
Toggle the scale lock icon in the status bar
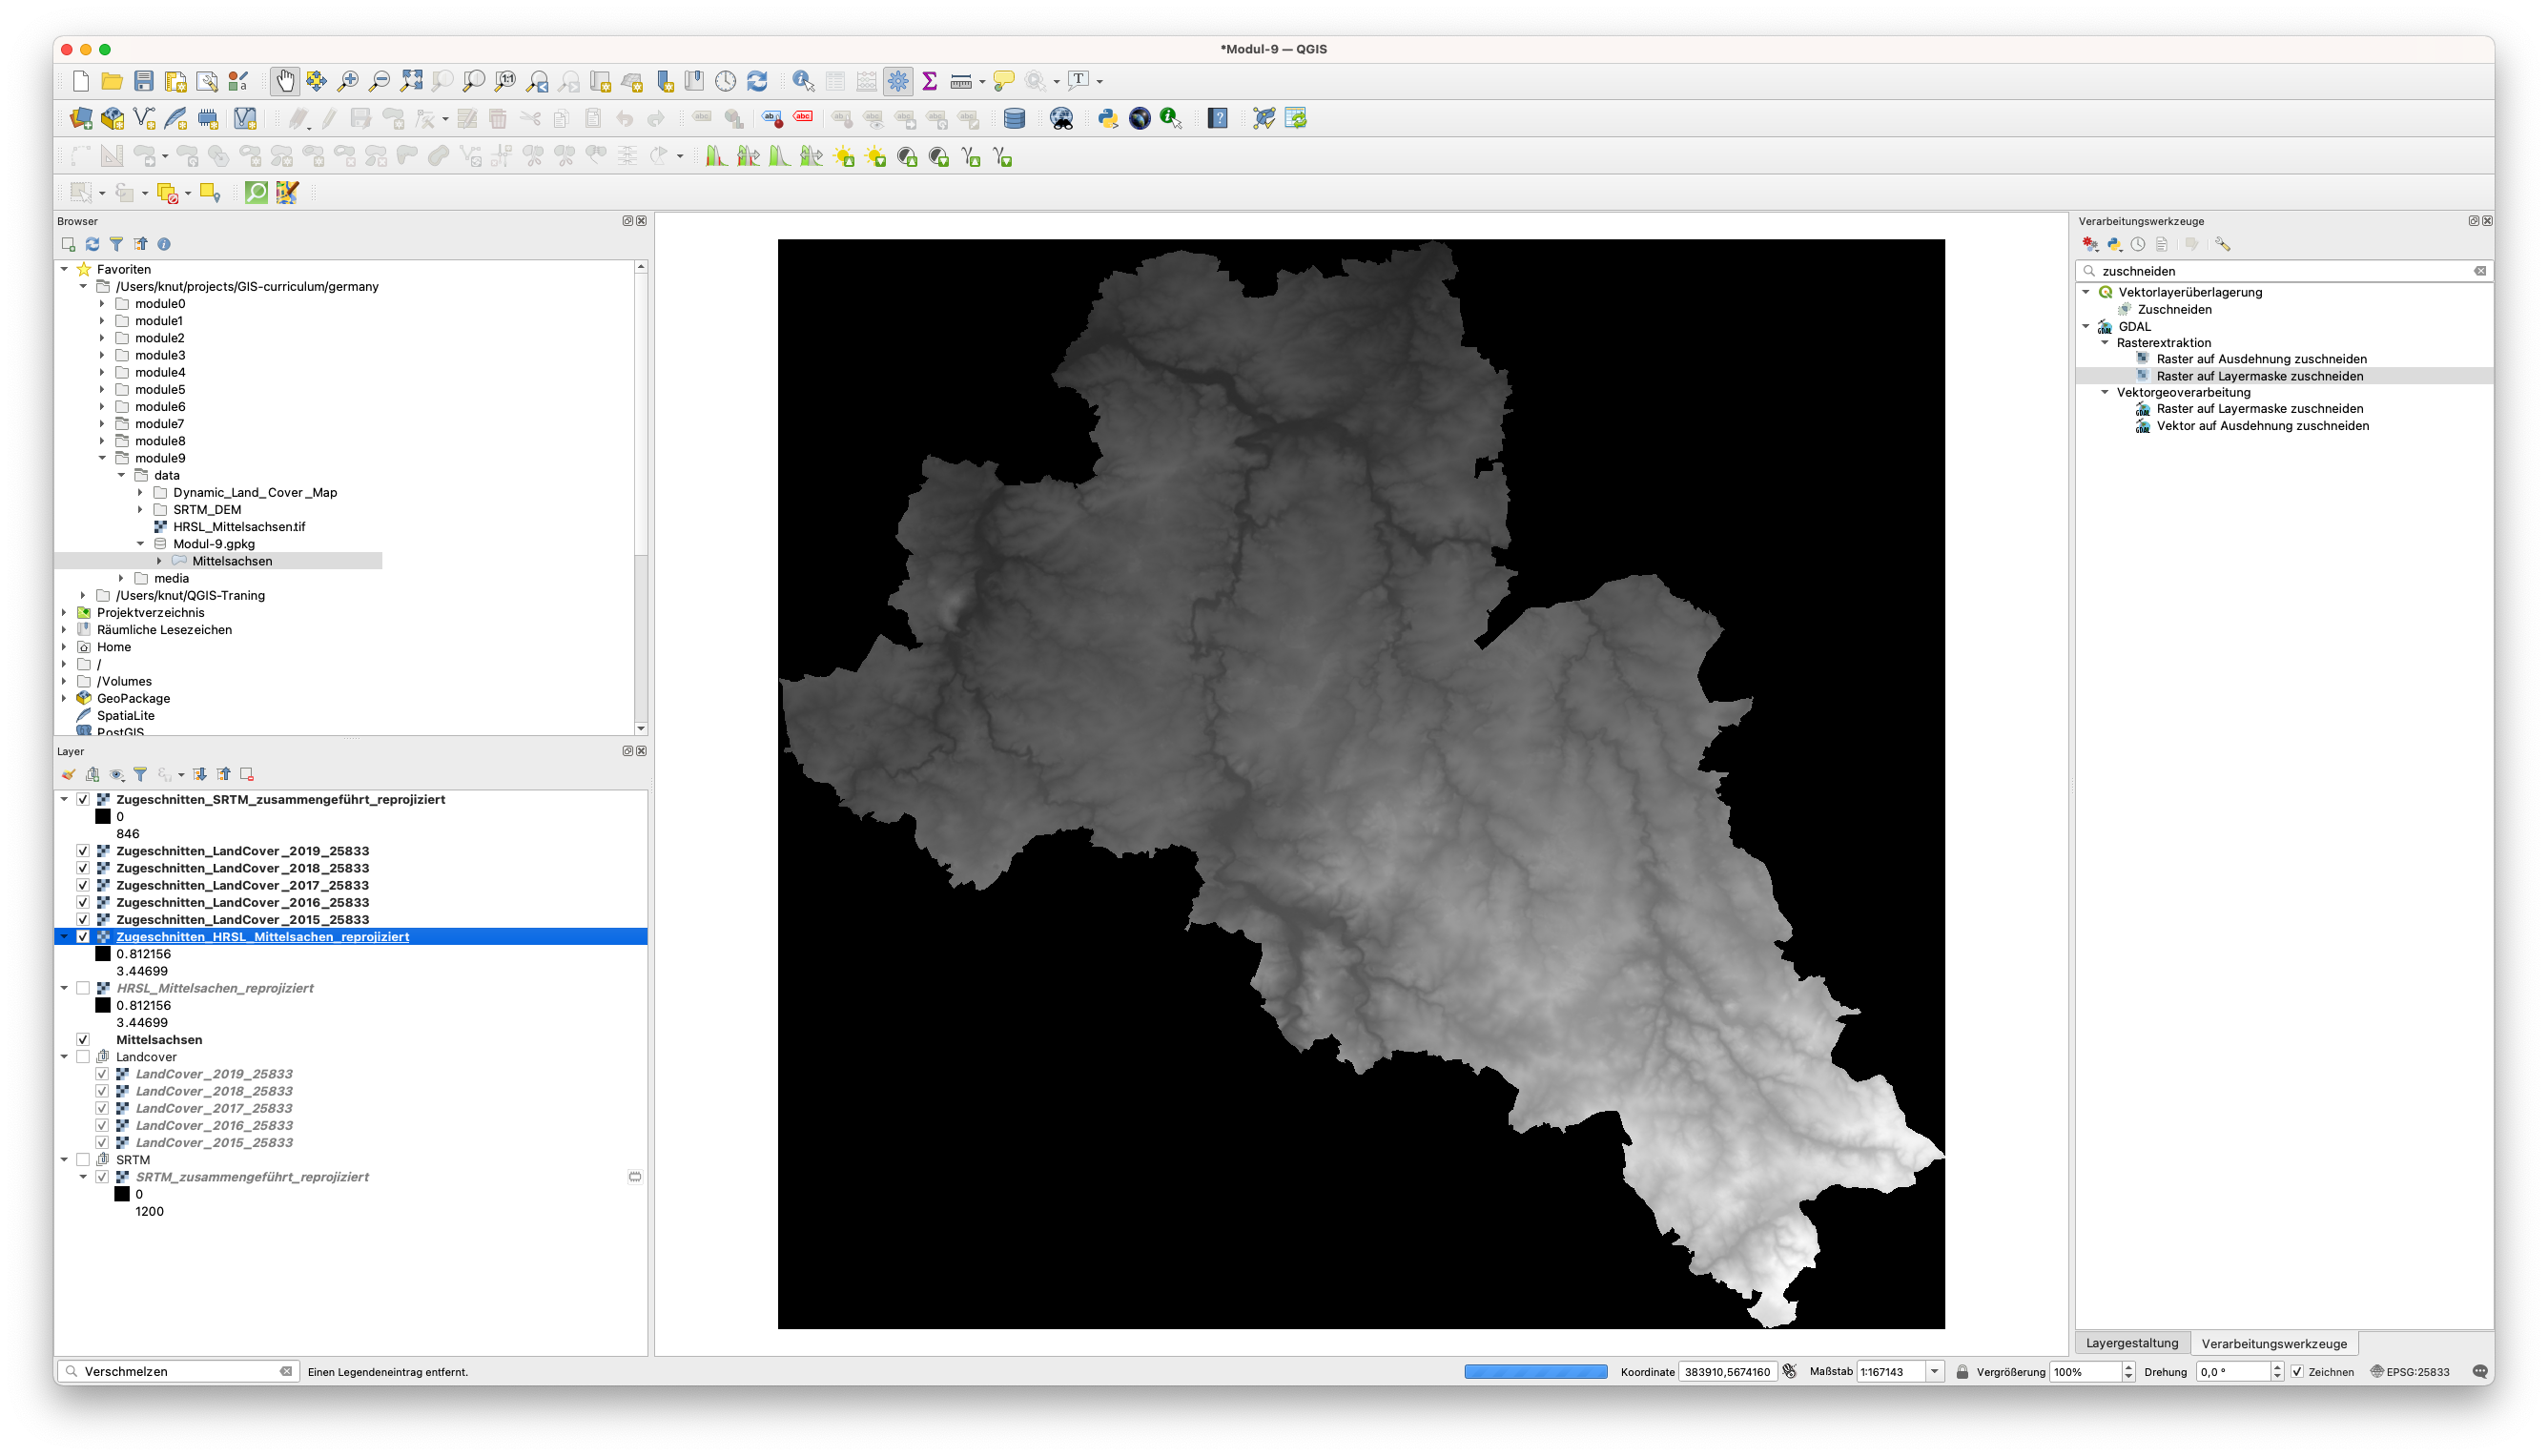pyautogui.click(x=1961, y=1372)
